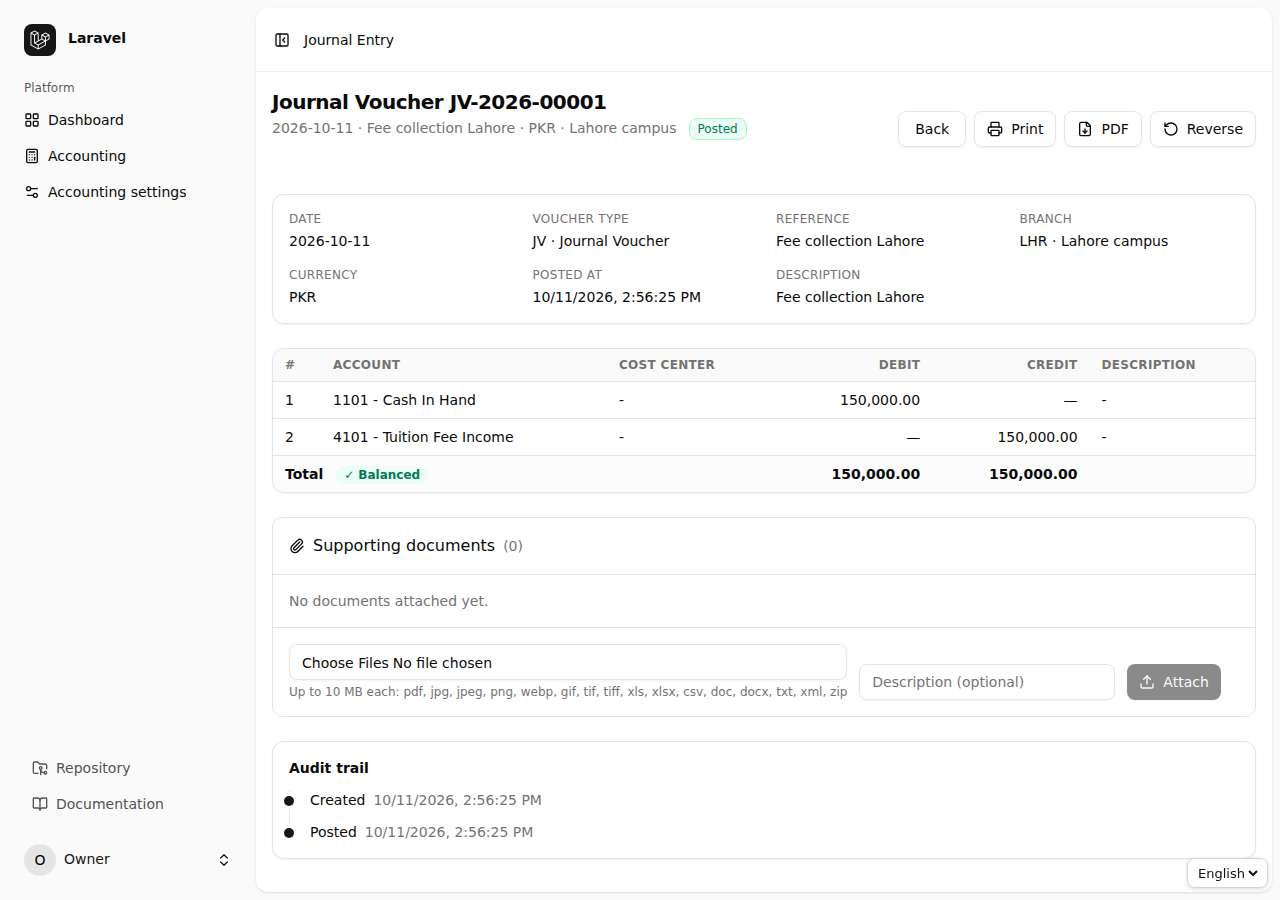Viewport: 1280px width, 900px height.
Task: Click the Choose Files input
Action: 568,662
